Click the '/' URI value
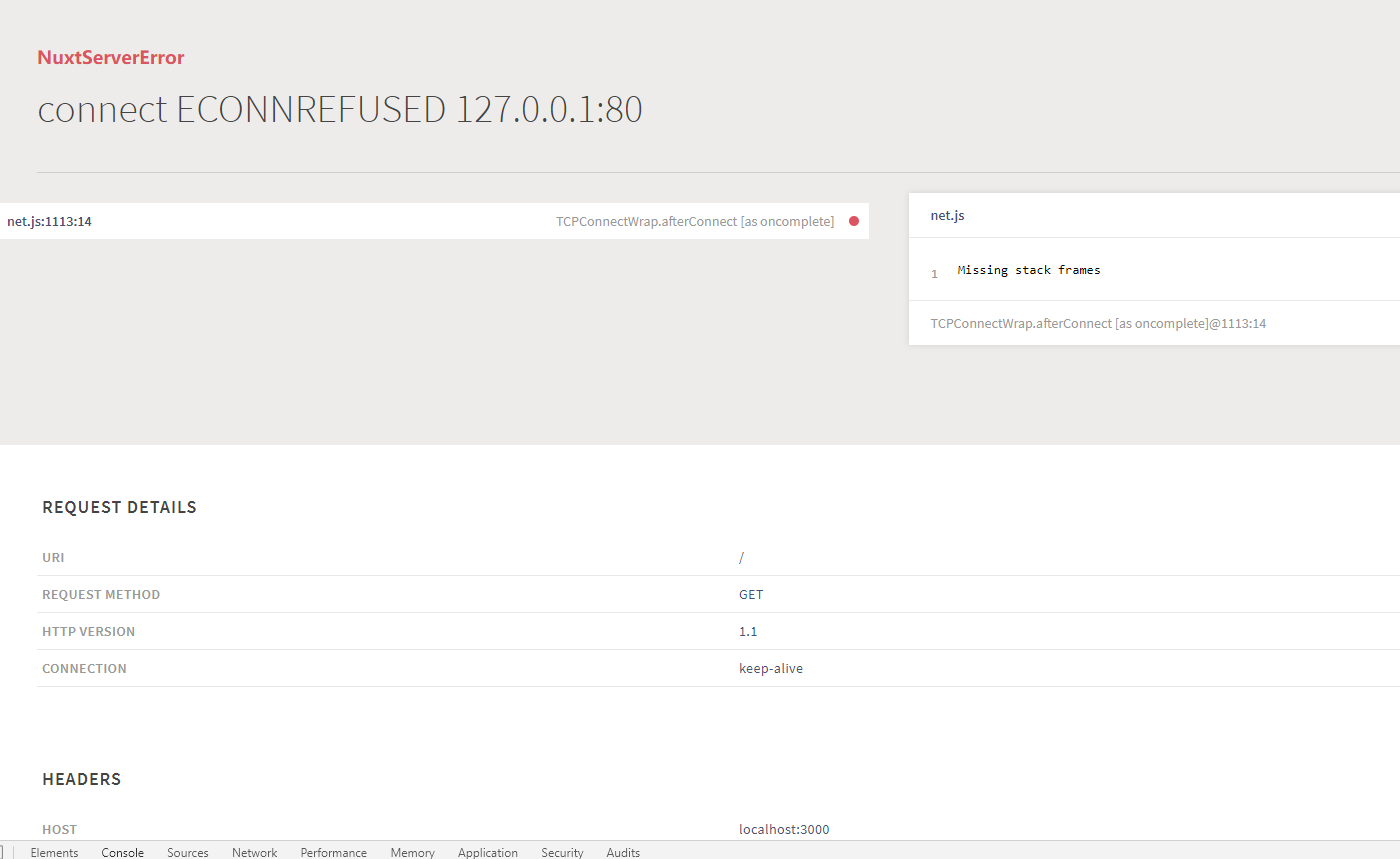The width and height of the screenshot is (1400, 859). click(x=741, y=558)
